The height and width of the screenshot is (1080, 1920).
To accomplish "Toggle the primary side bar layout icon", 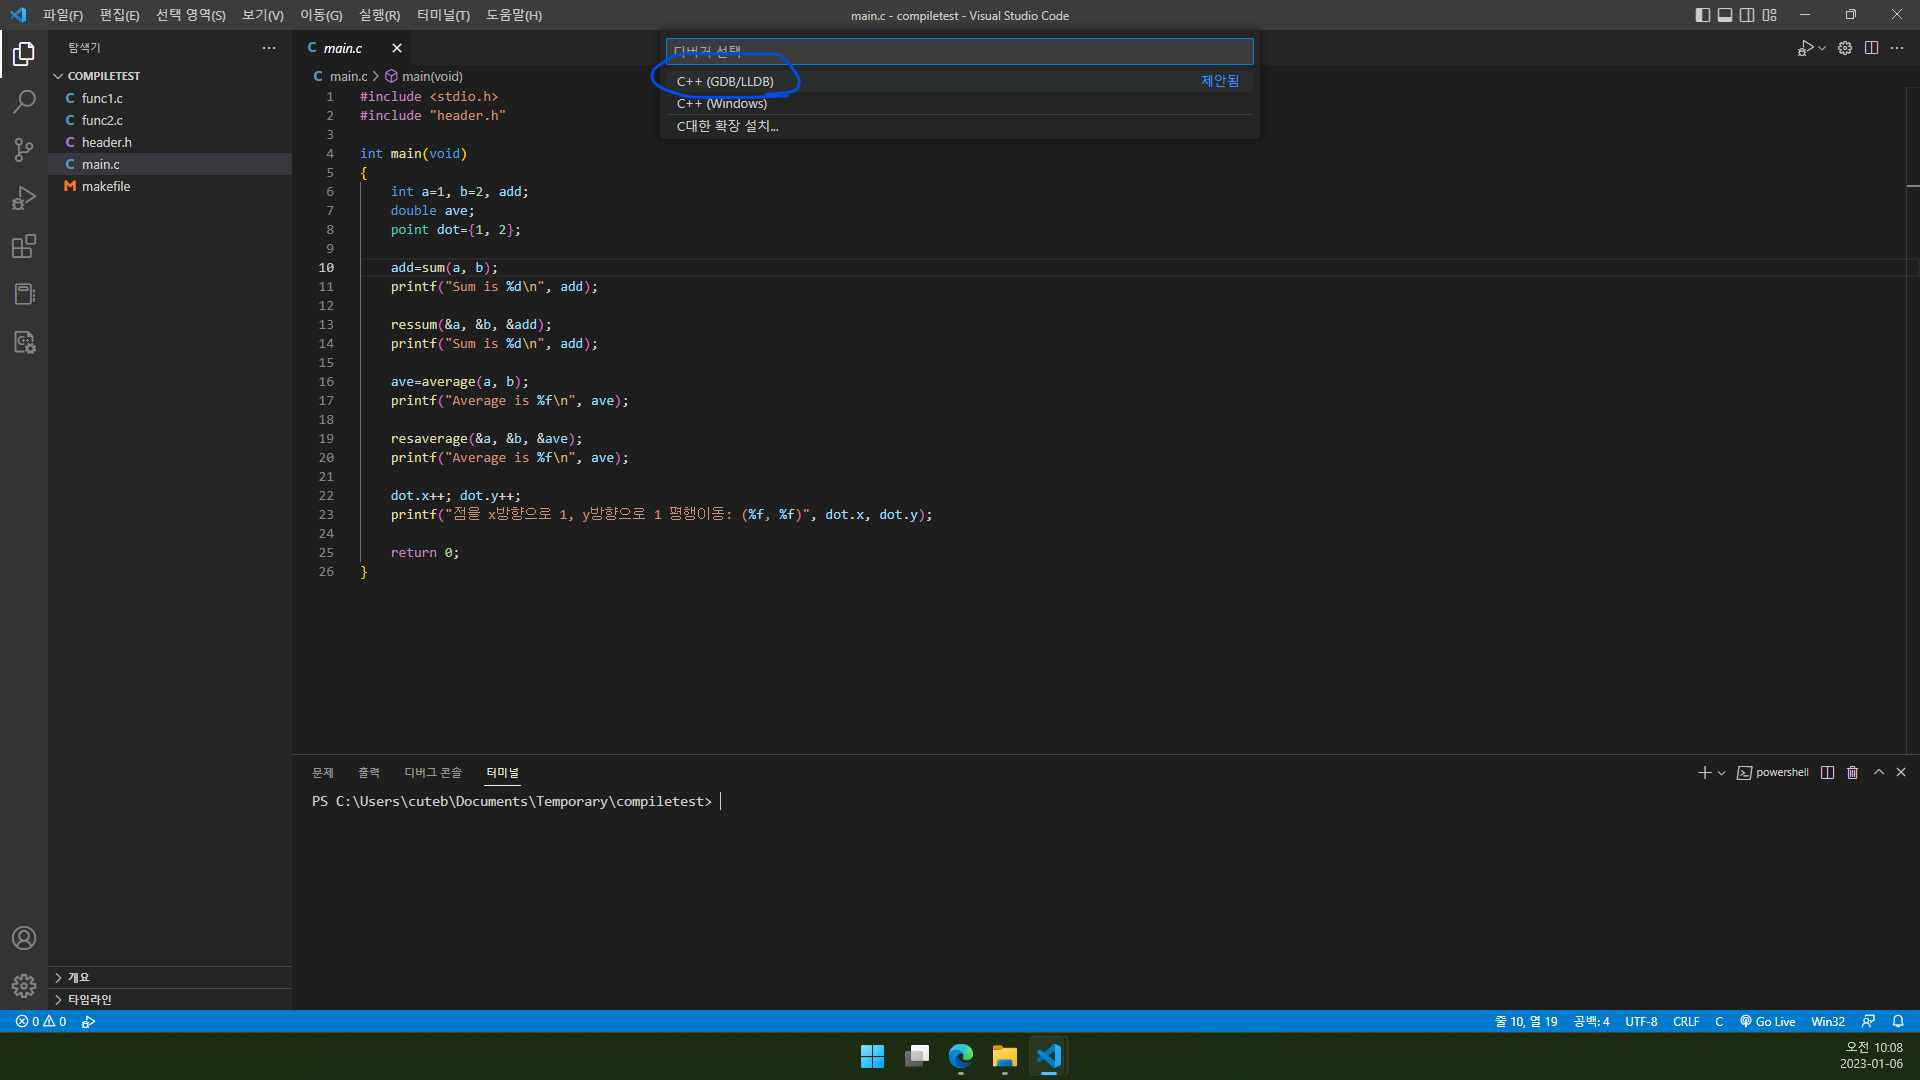I will 1703,15.
